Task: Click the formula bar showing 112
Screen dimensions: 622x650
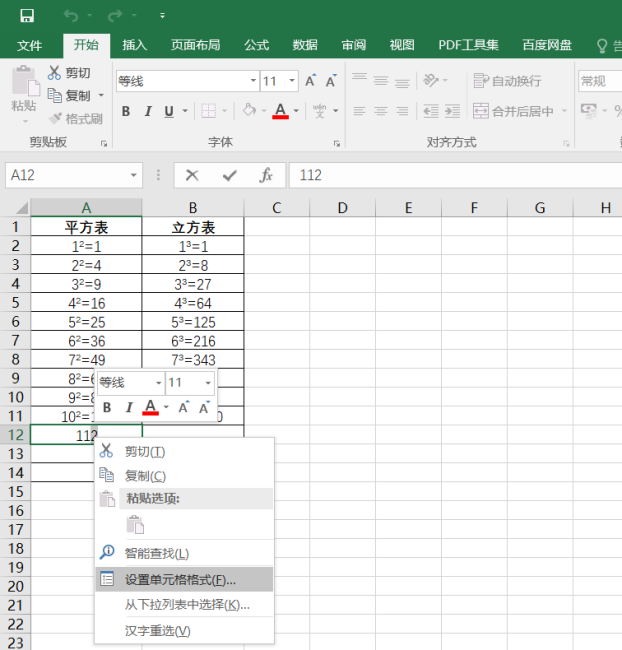Action: pyautogui.click(x=455, y=175)
